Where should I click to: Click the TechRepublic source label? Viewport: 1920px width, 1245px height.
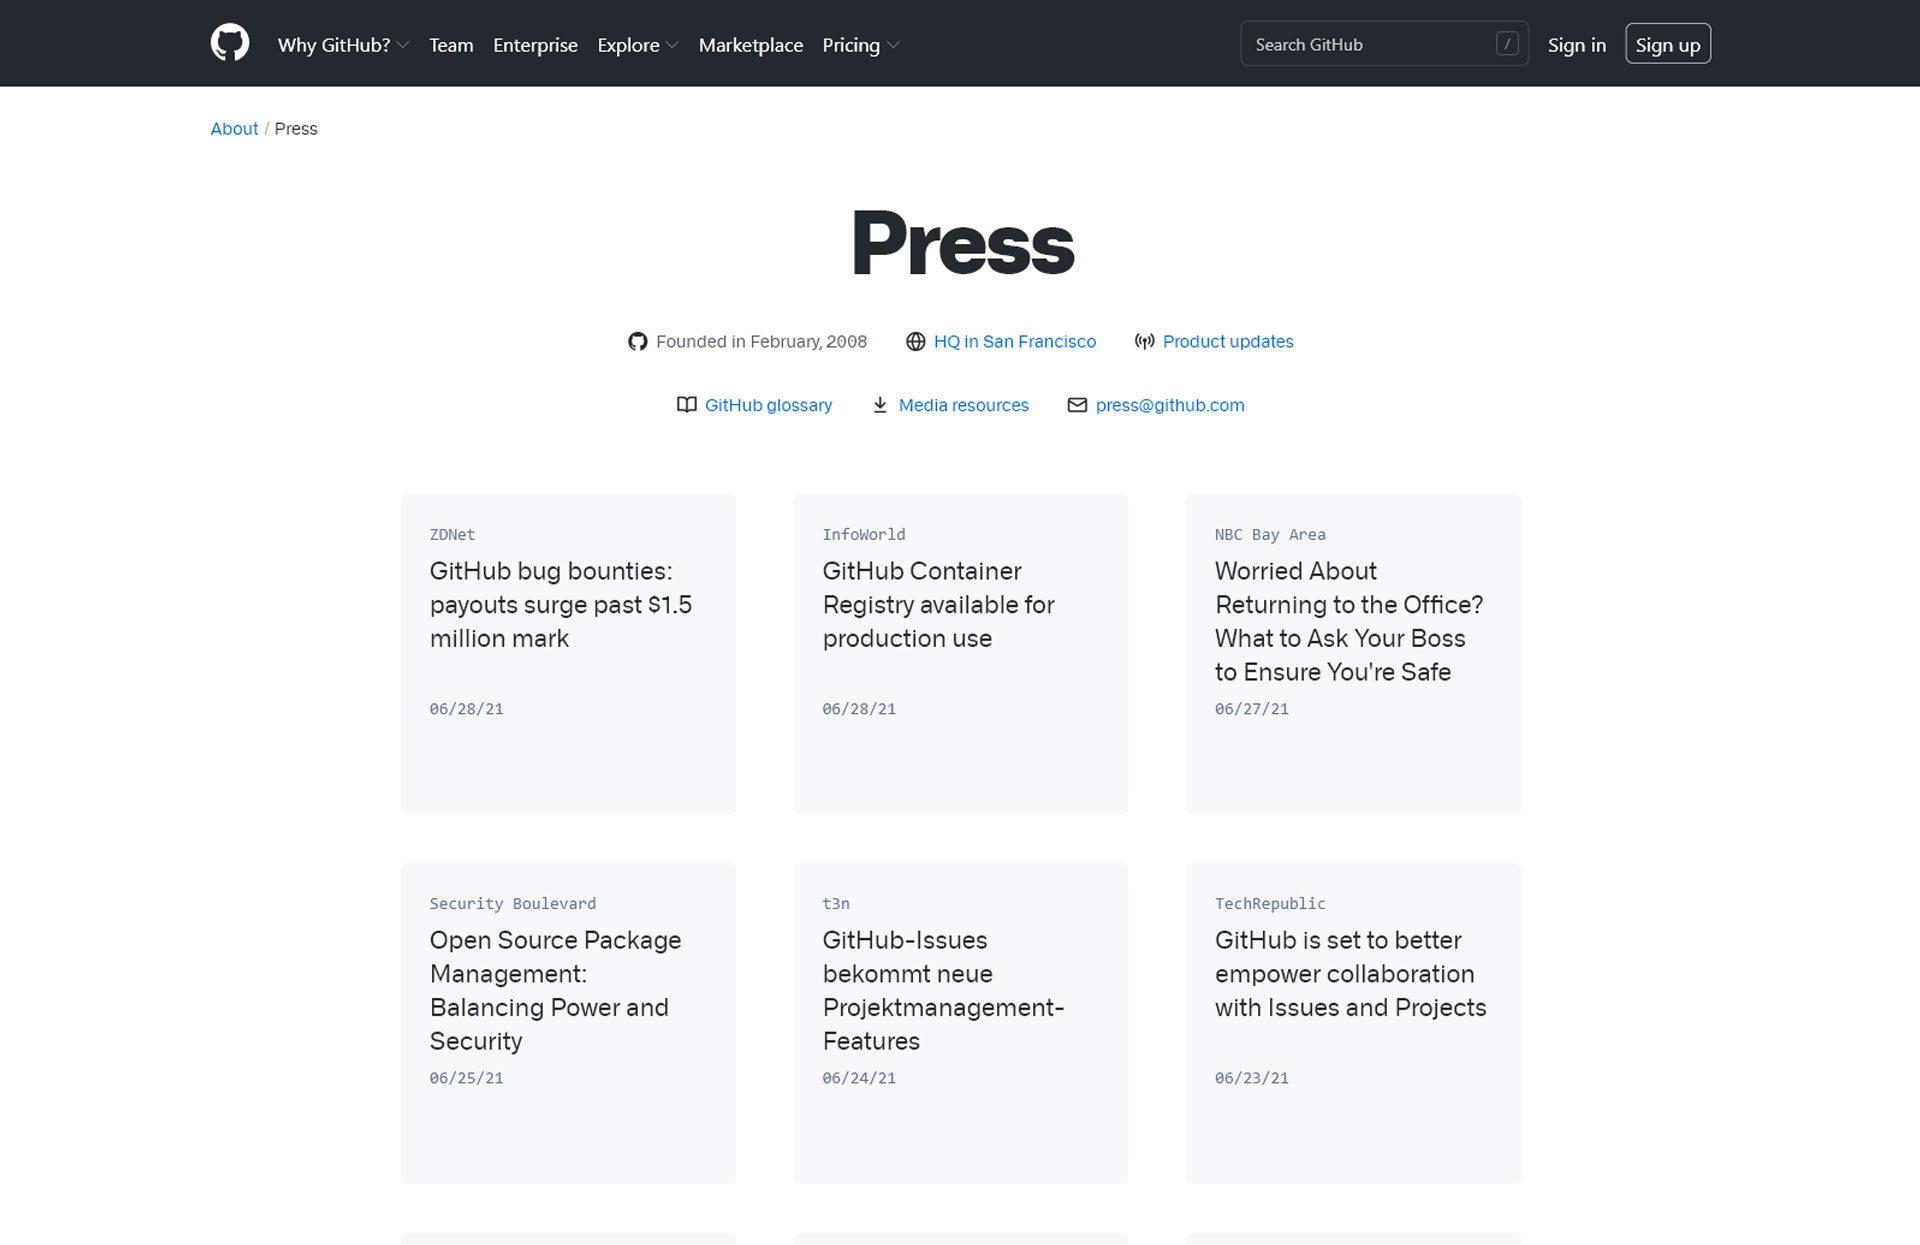click(x=1270, y=904)
